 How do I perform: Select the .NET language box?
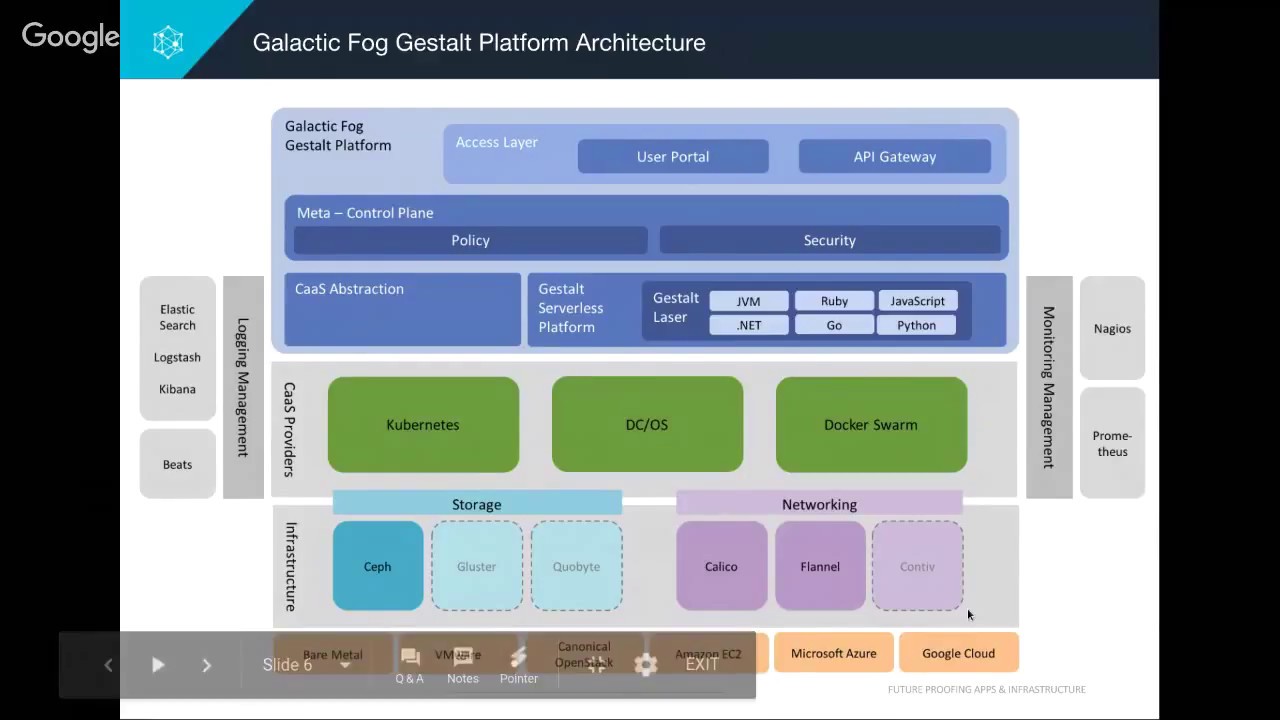coord(748,325)
